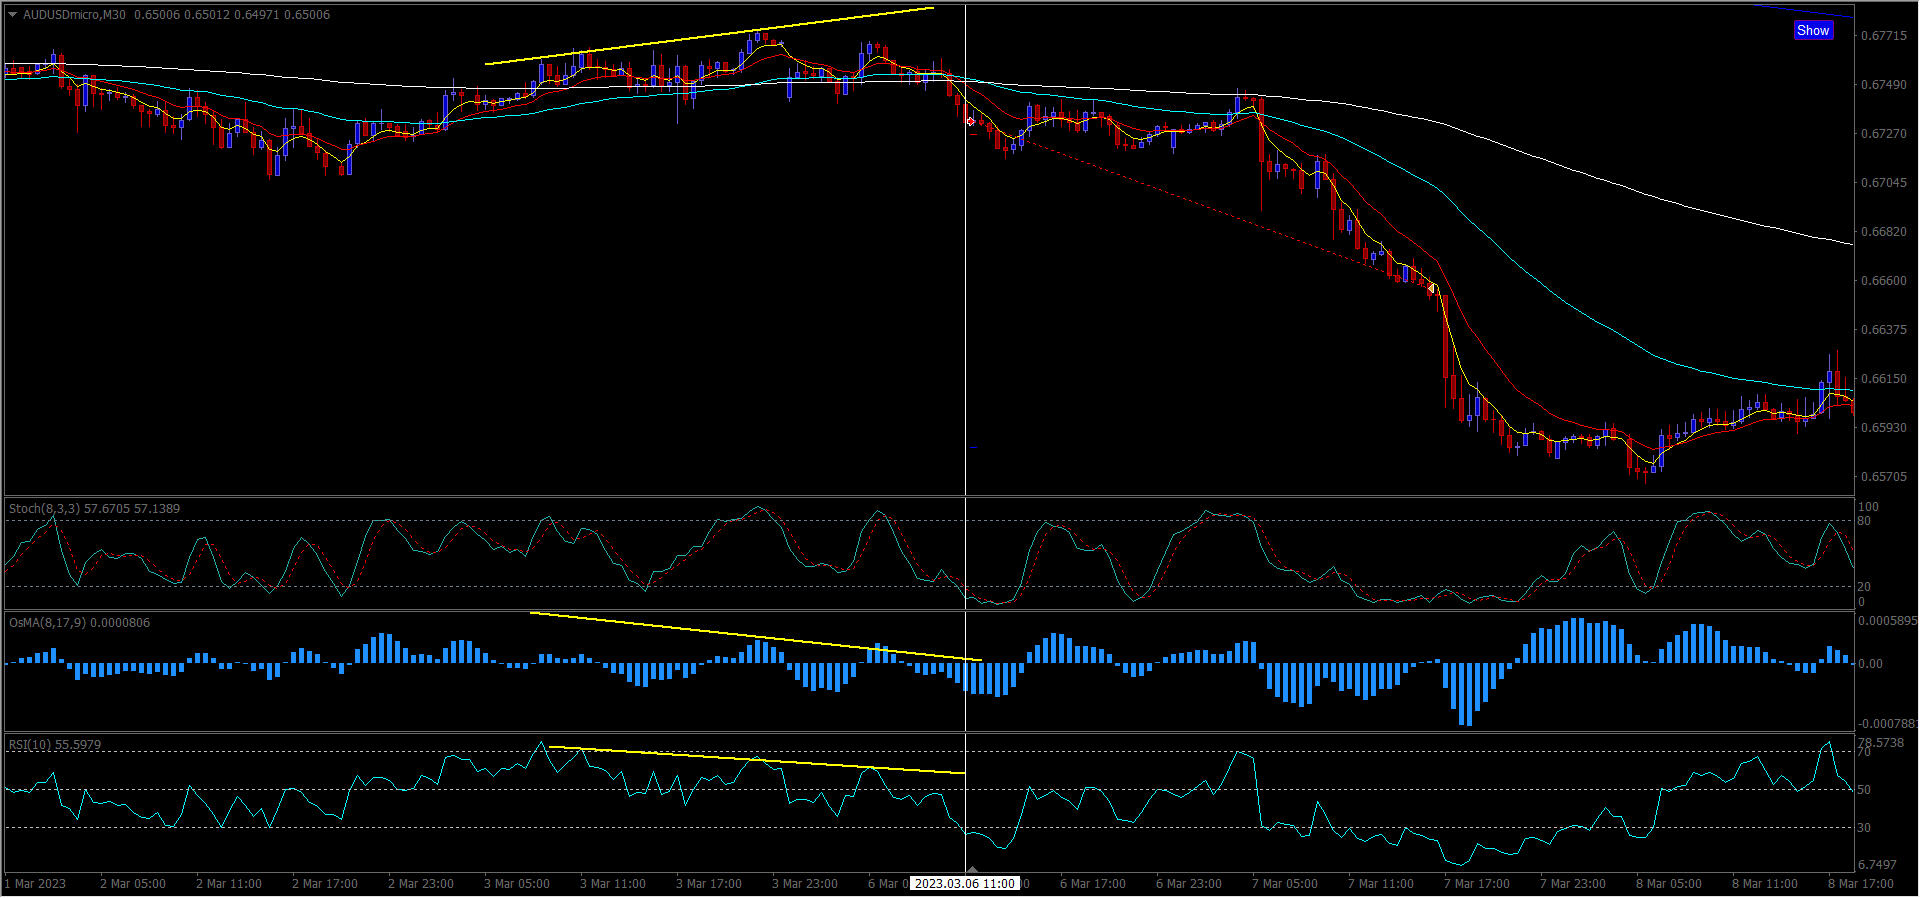Image resolution: width=1920 pixels, height=898 pixels.
Task: Click the 2023.03.06 11:00 crosshair date label
Action: pos(965,884)
